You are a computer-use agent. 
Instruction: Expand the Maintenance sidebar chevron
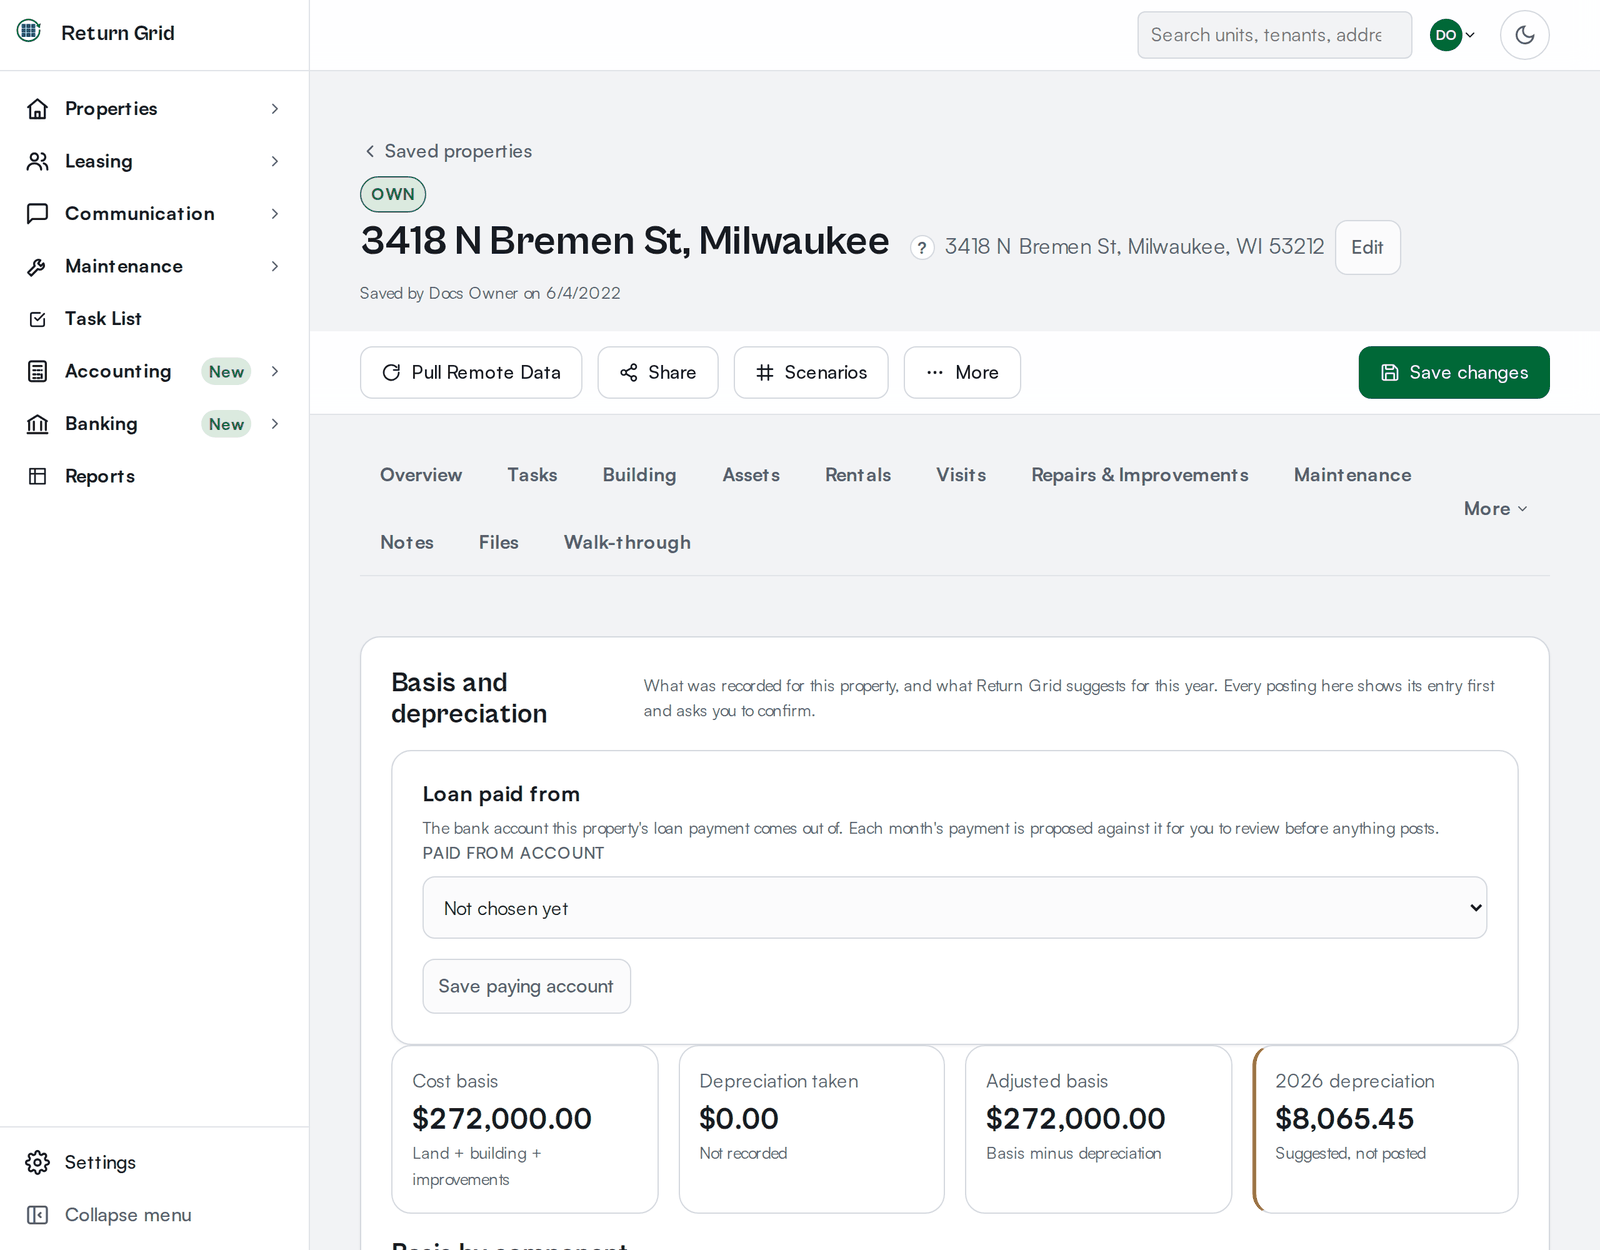pyautogui.click(x=275, y=266)
